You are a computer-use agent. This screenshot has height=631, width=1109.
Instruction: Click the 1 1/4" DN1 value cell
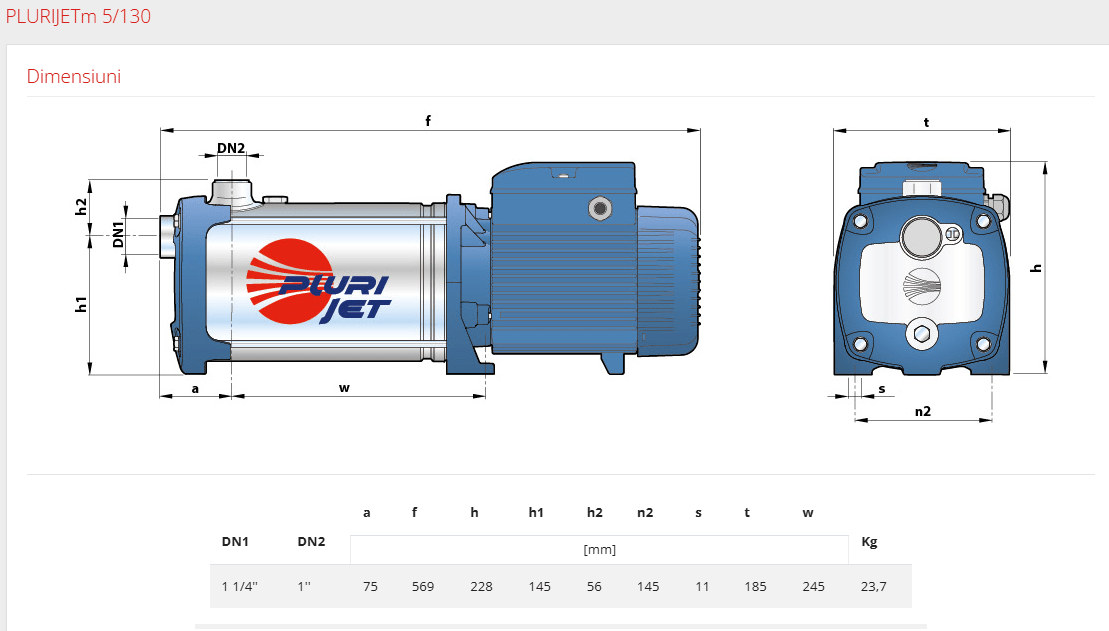point(240,586)
